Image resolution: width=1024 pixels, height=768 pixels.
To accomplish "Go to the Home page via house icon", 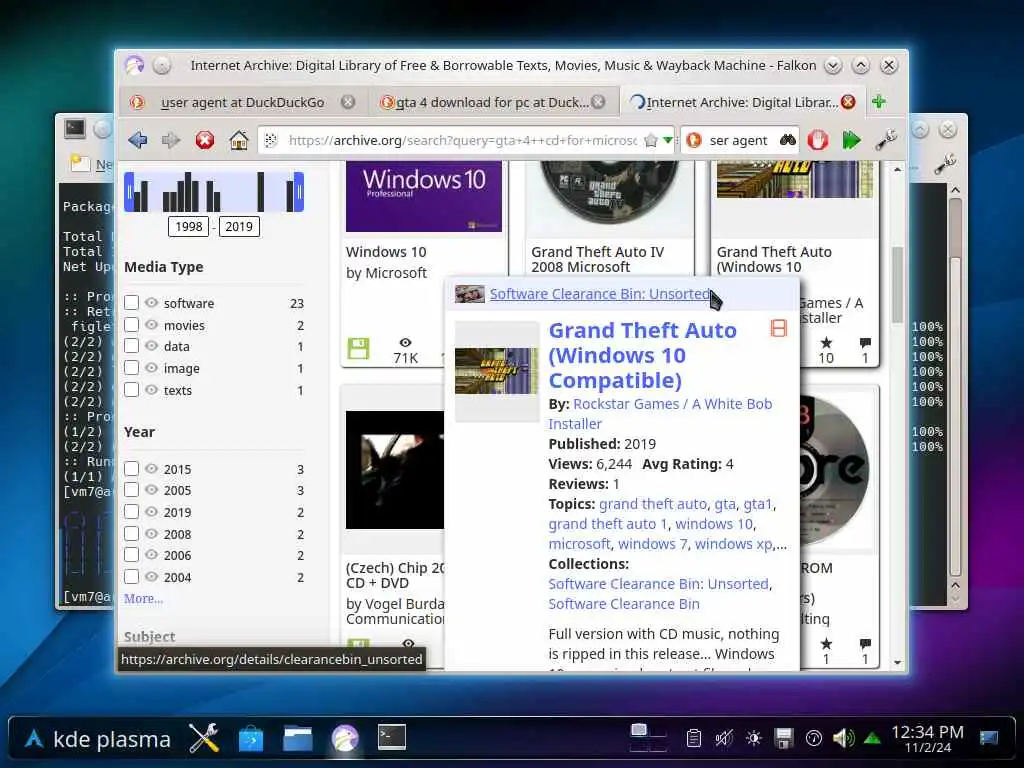I will 239,140.
